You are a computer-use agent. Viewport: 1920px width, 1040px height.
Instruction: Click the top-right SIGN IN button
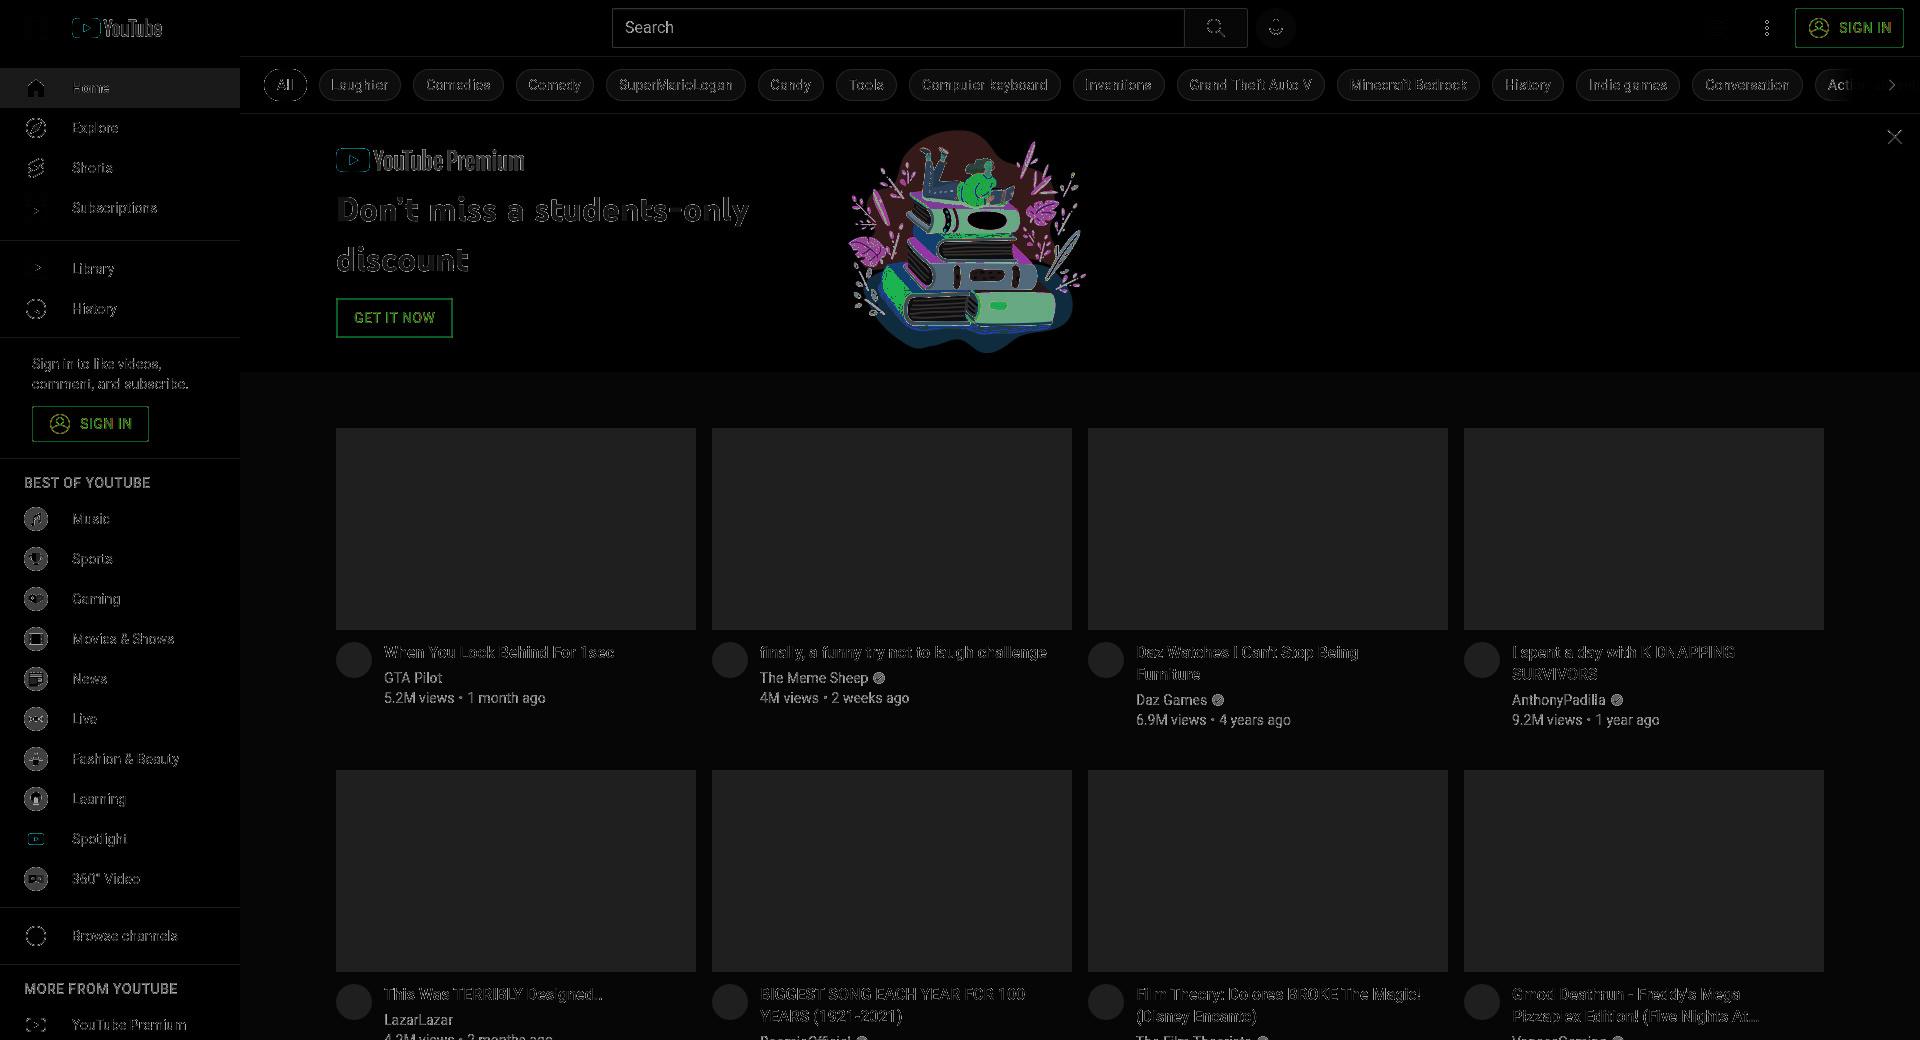(x=1849, y=28)
